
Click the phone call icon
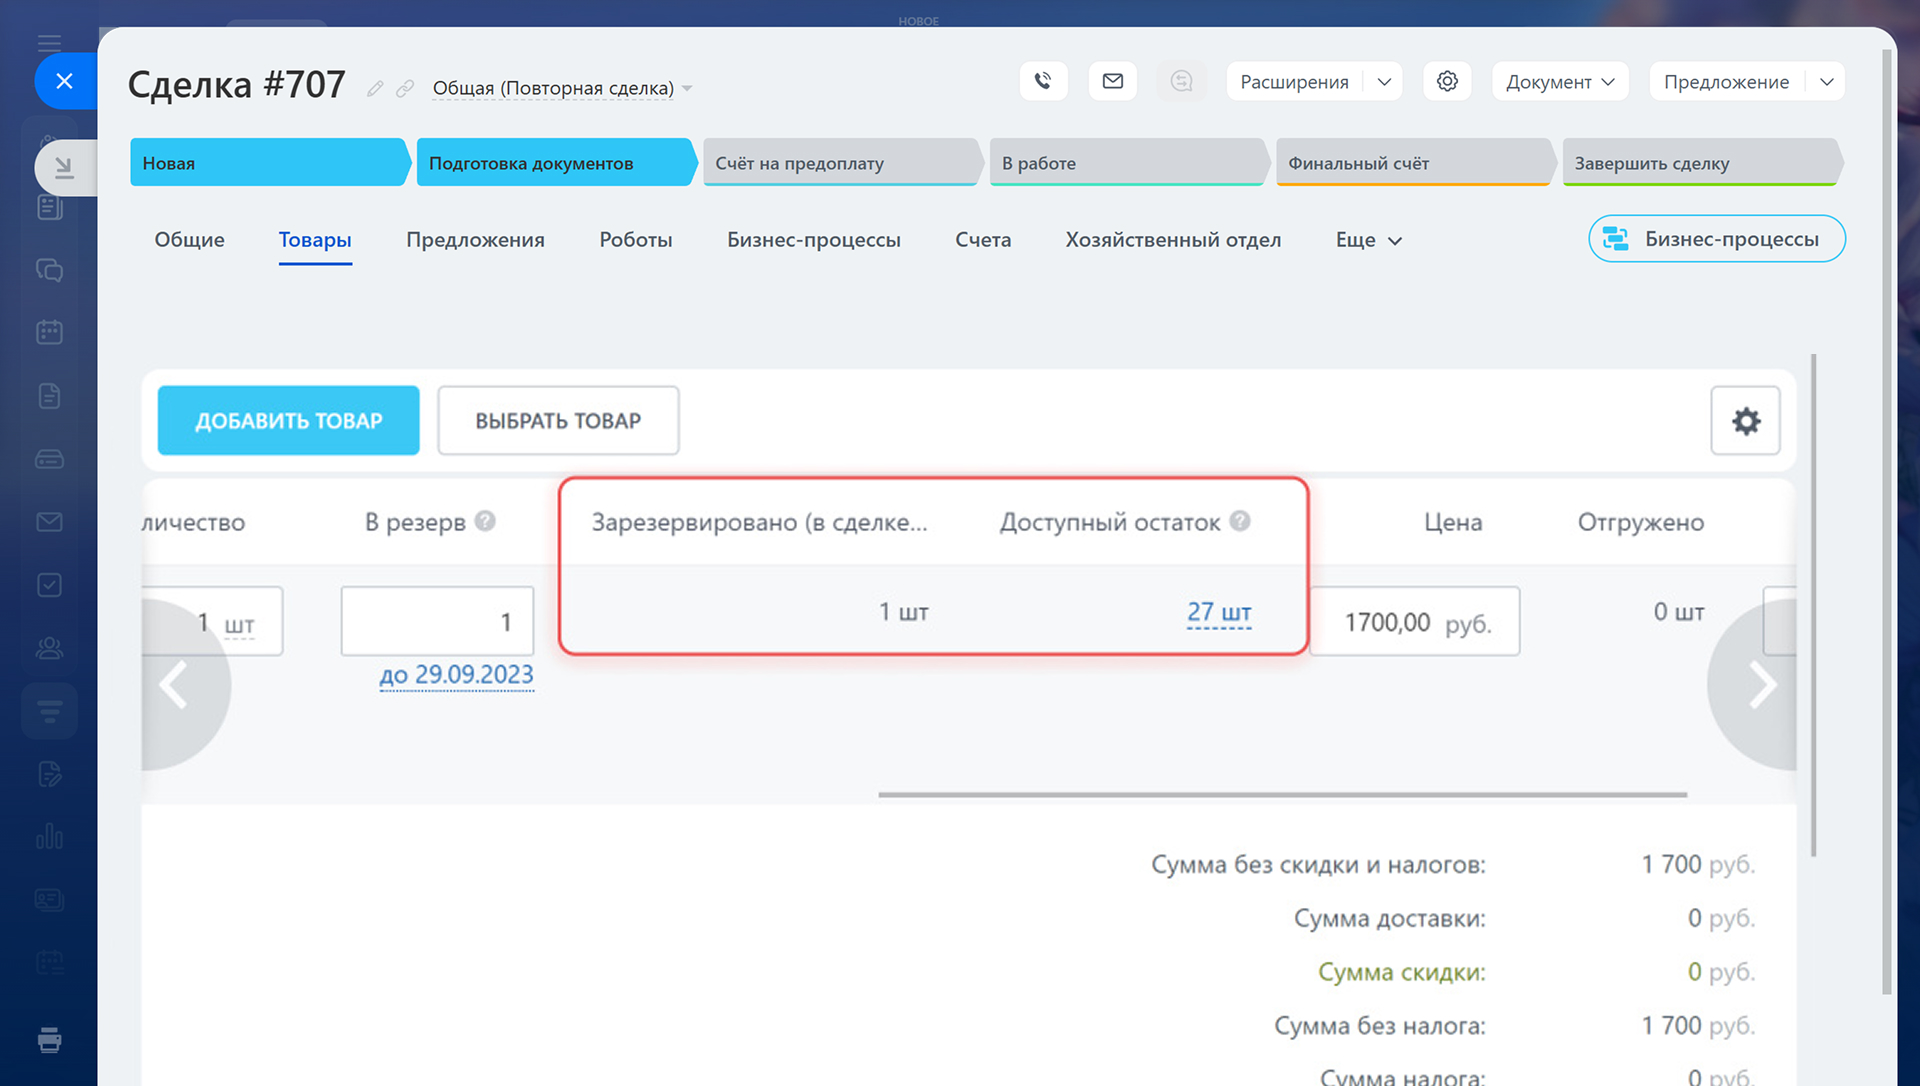pyautogui.click(x=1043, y=81)
